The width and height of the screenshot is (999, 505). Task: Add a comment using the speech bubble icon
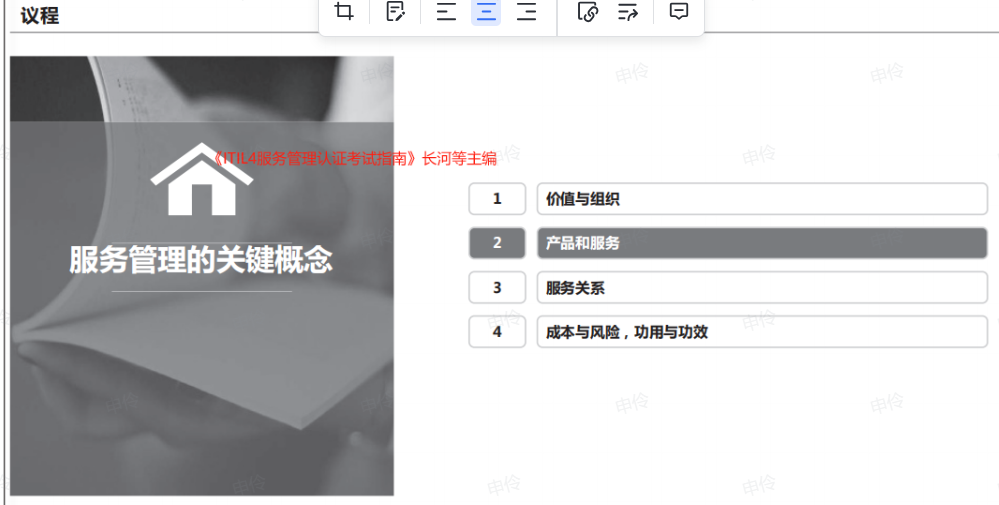(679, 11)
